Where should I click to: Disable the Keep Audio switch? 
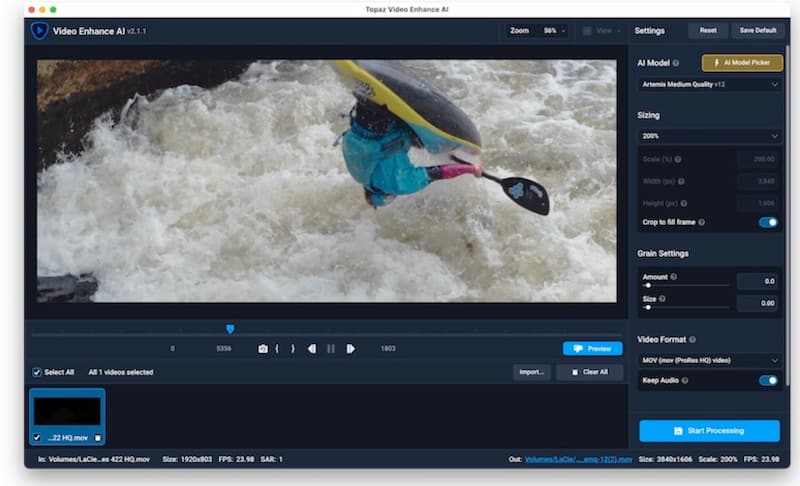(768, 380)
